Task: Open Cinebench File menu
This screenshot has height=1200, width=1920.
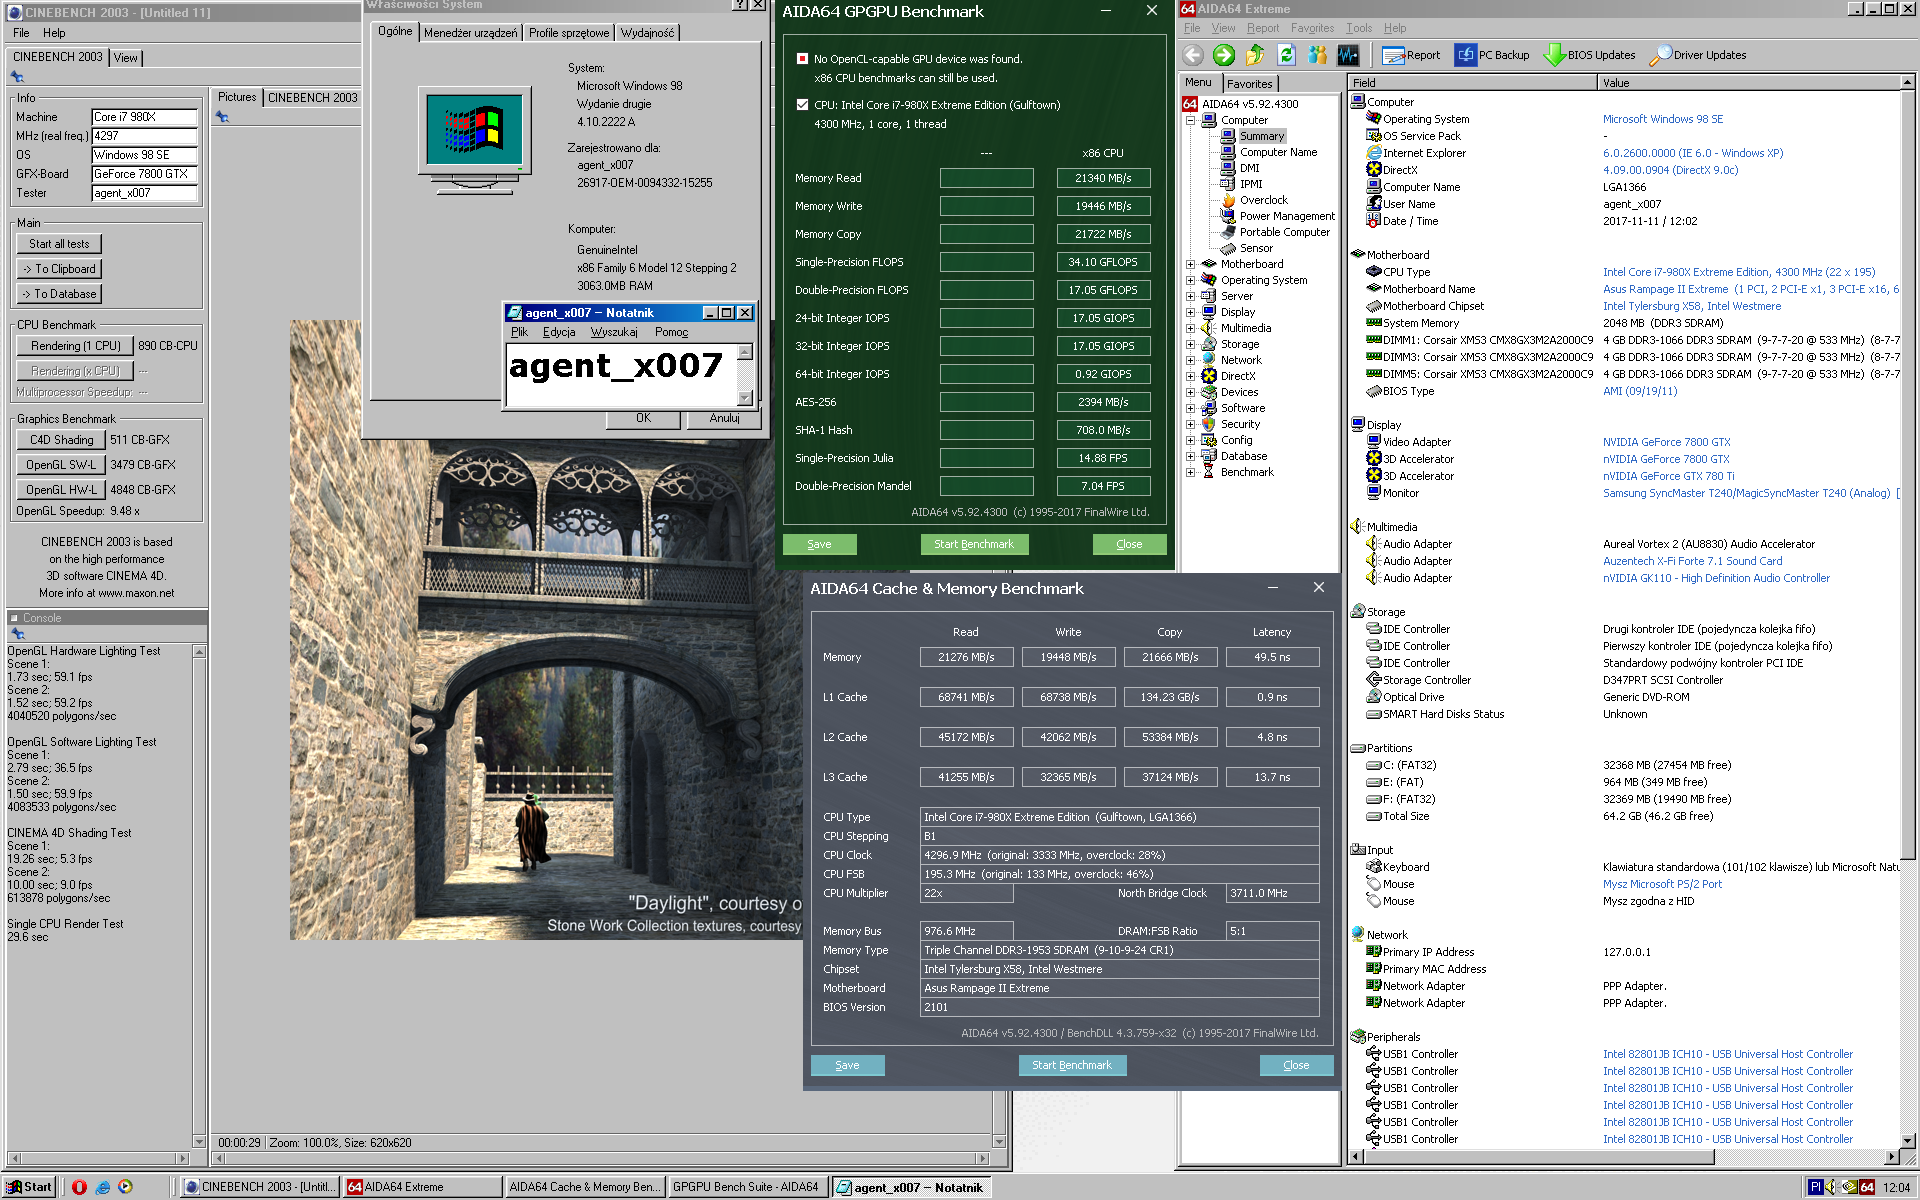Action: pos(21,33)
